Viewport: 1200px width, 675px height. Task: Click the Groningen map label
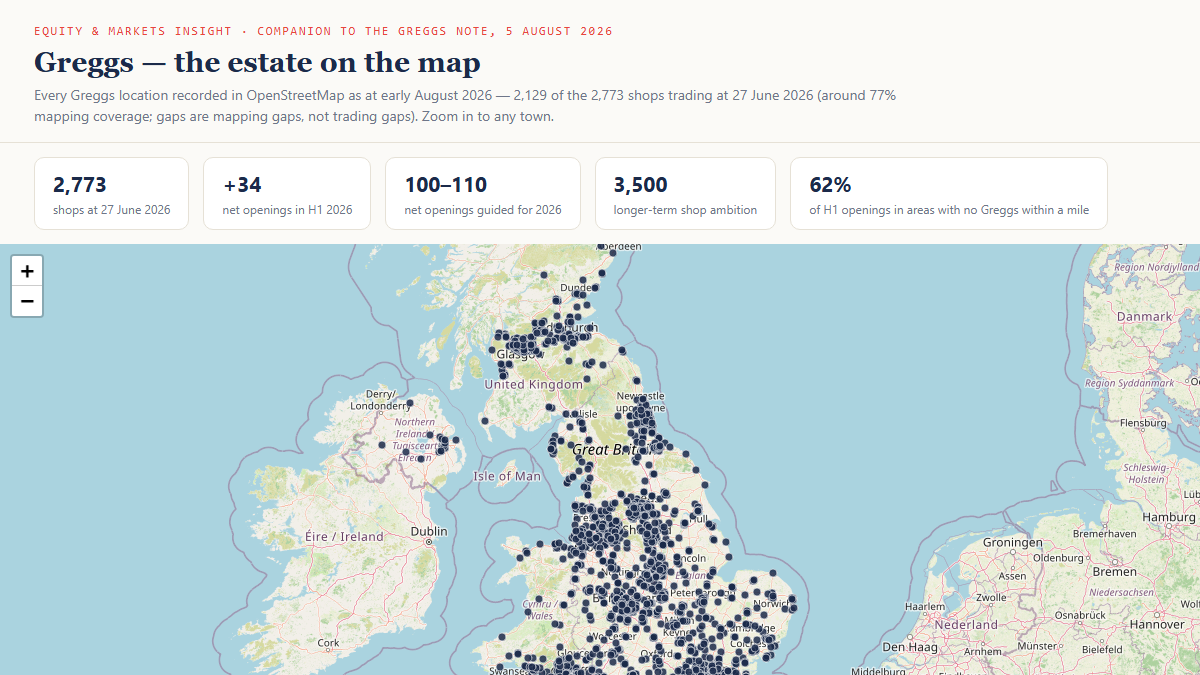tap(1013, 542)
